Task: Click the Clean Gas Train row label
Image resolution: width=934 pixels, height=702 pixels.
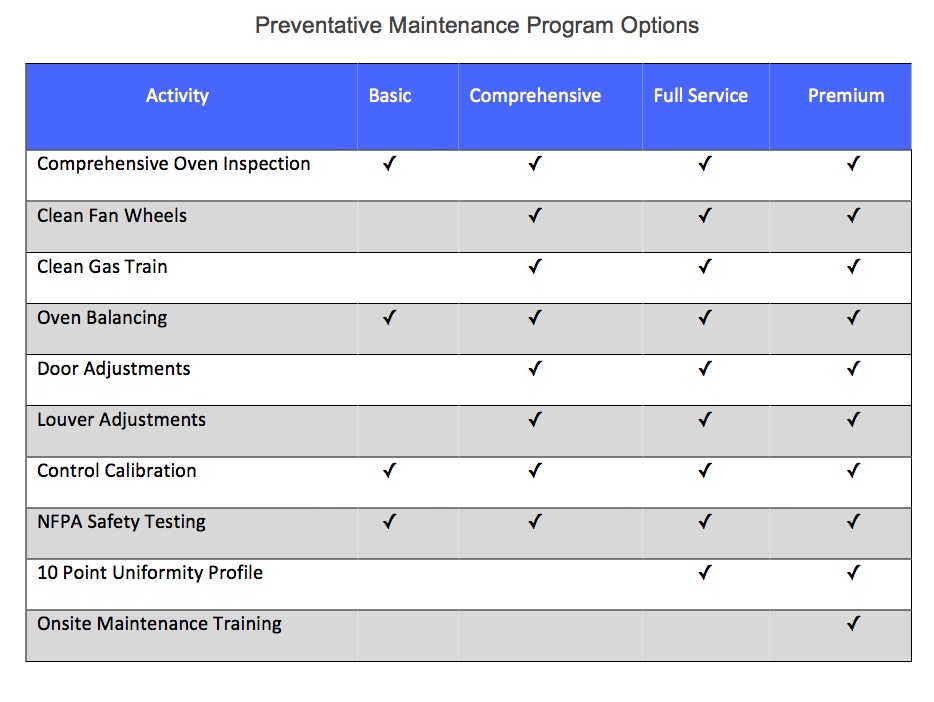Action: (102, 267)
